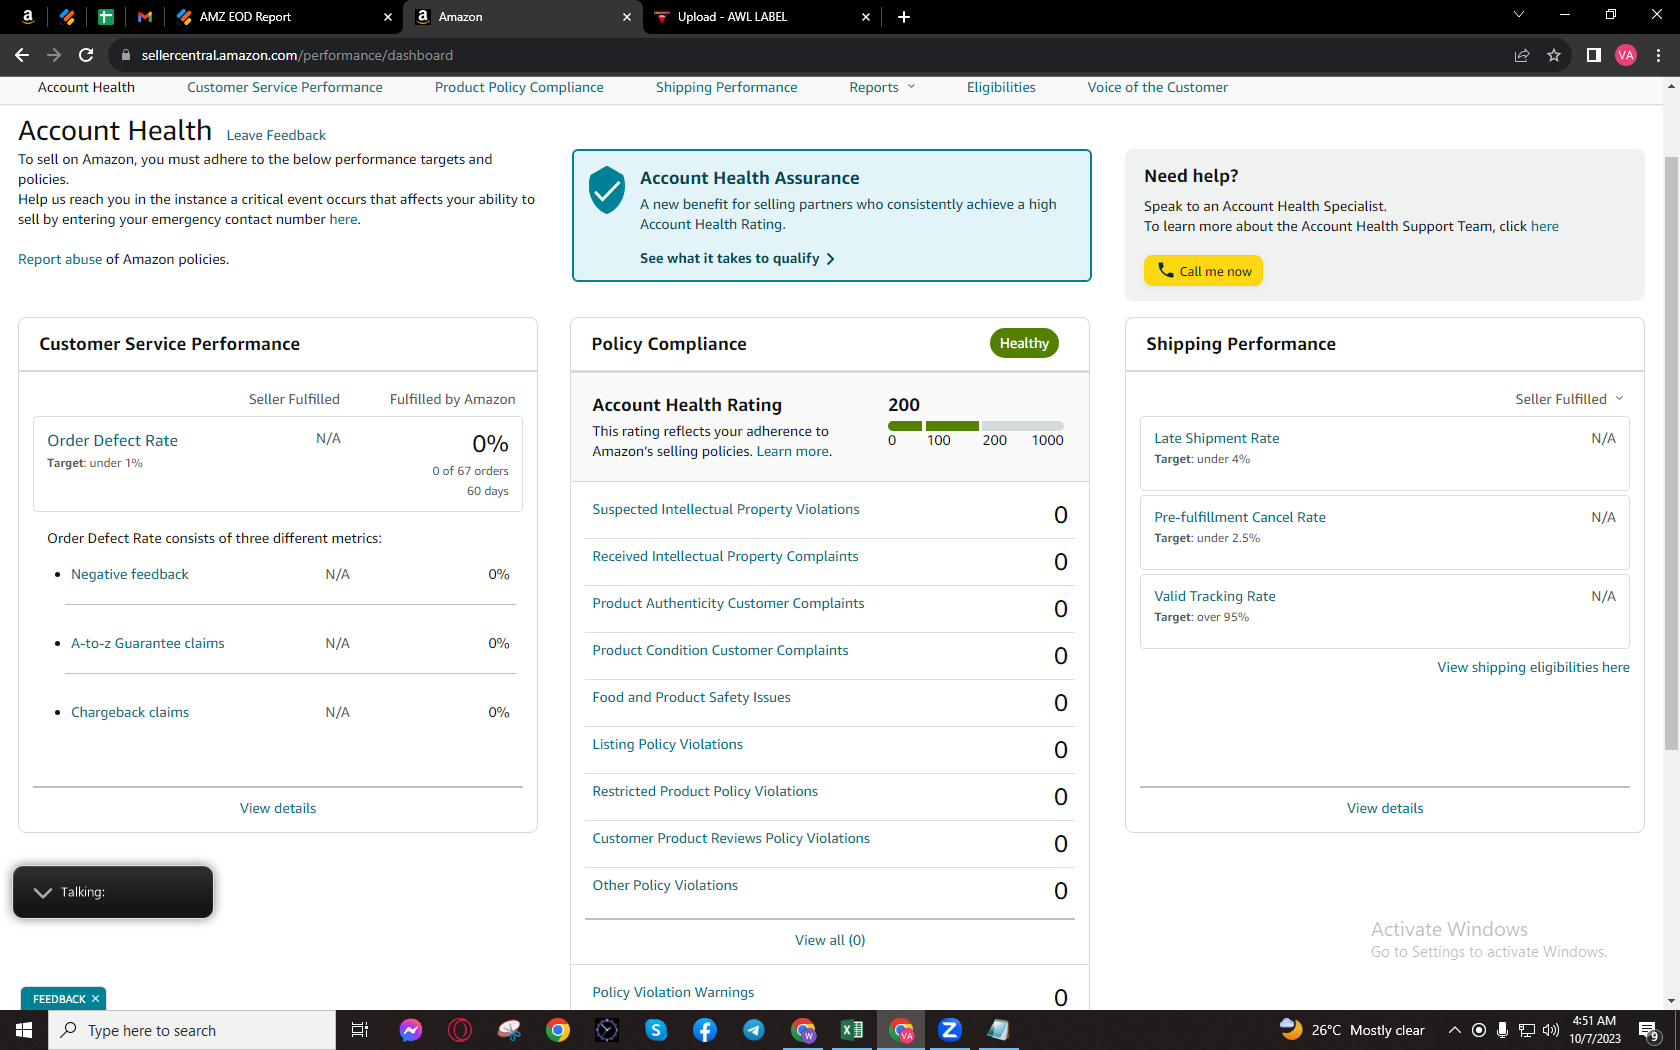Open the Seller Fulfilled dropdown in Shipping Performance

pyautogui.click(x=1569, y=399)
